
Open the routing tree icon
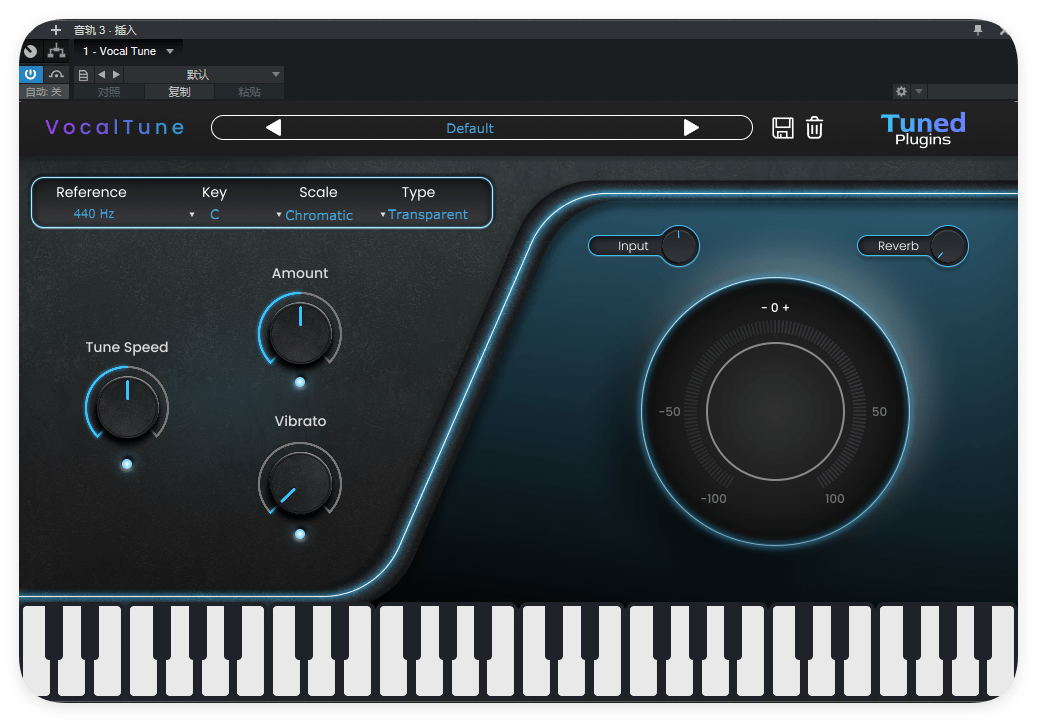tap(57, 51)
